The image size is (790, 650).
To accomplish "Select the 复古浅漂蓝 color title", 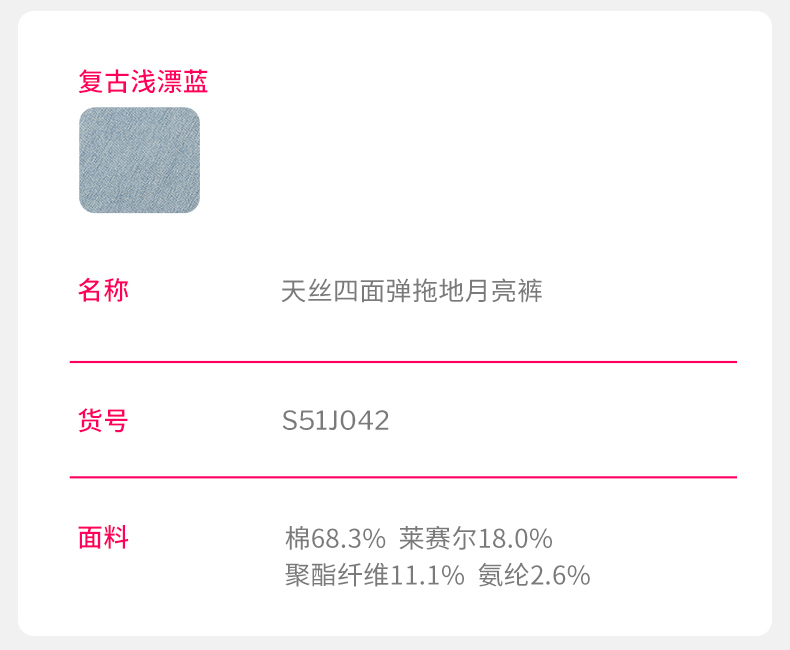I will click(x=143, y=81).
